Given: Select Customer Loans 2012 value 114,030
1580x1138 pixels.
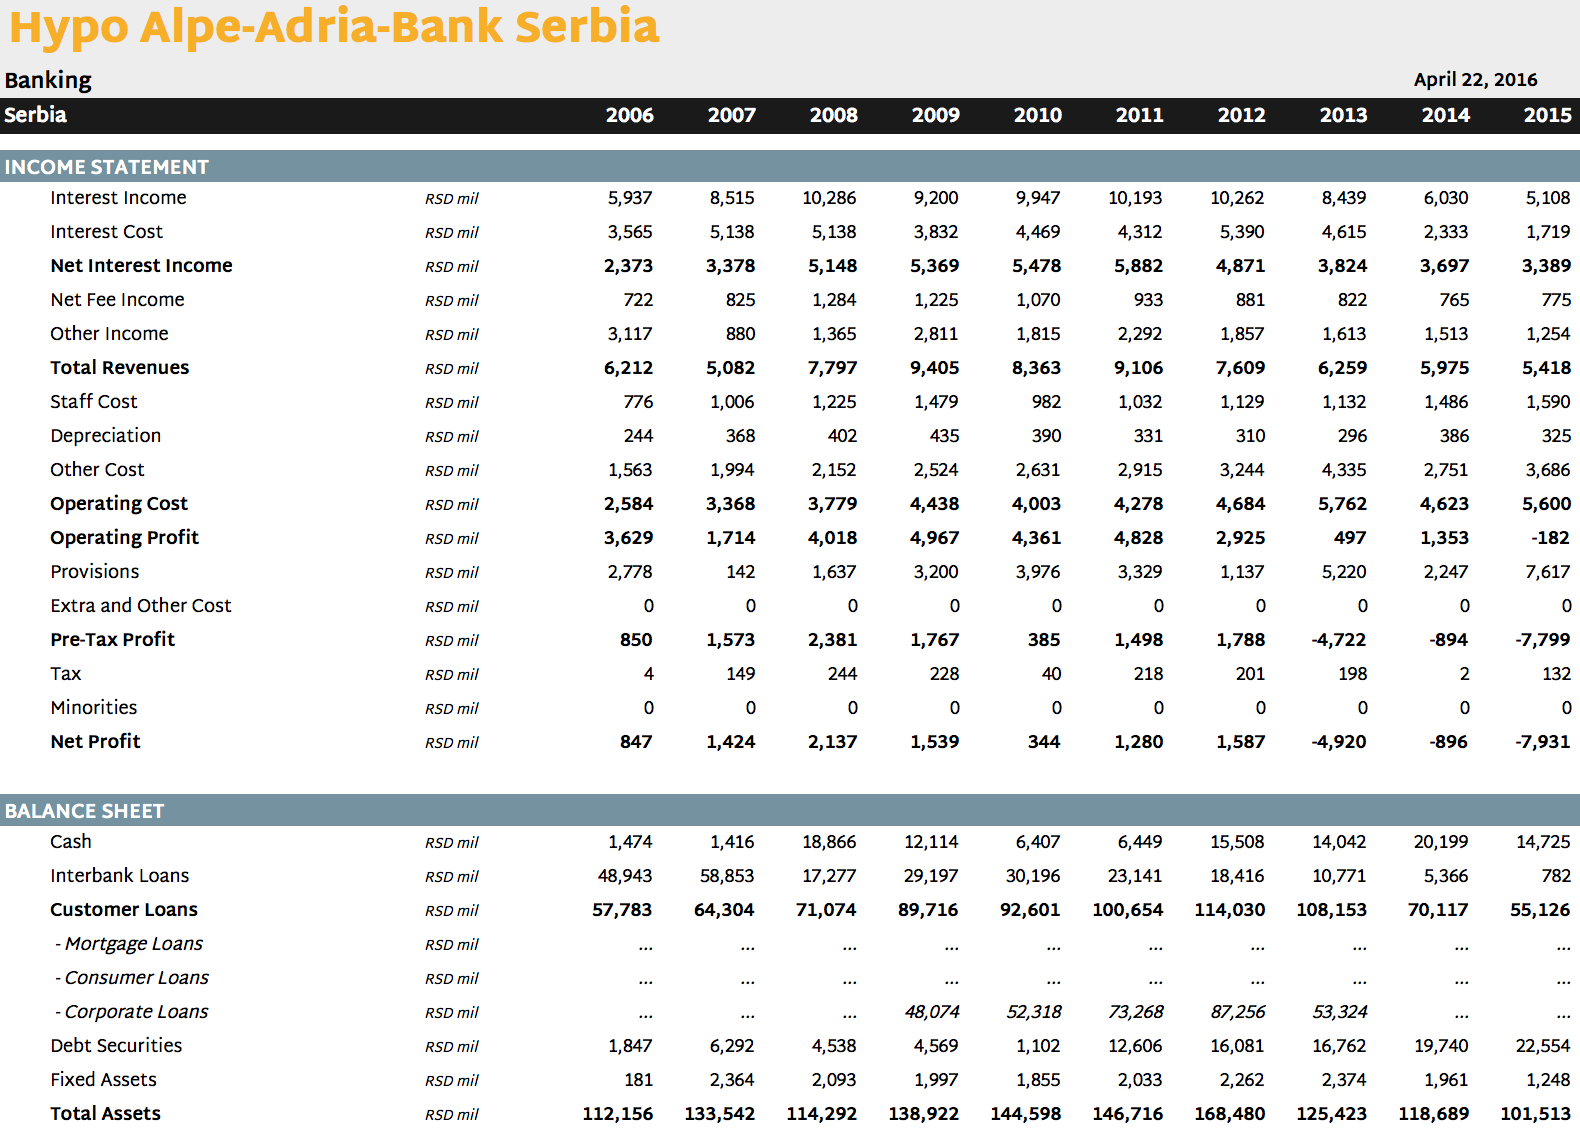Looking at the screenshot, I should (x=1230, y=910).
